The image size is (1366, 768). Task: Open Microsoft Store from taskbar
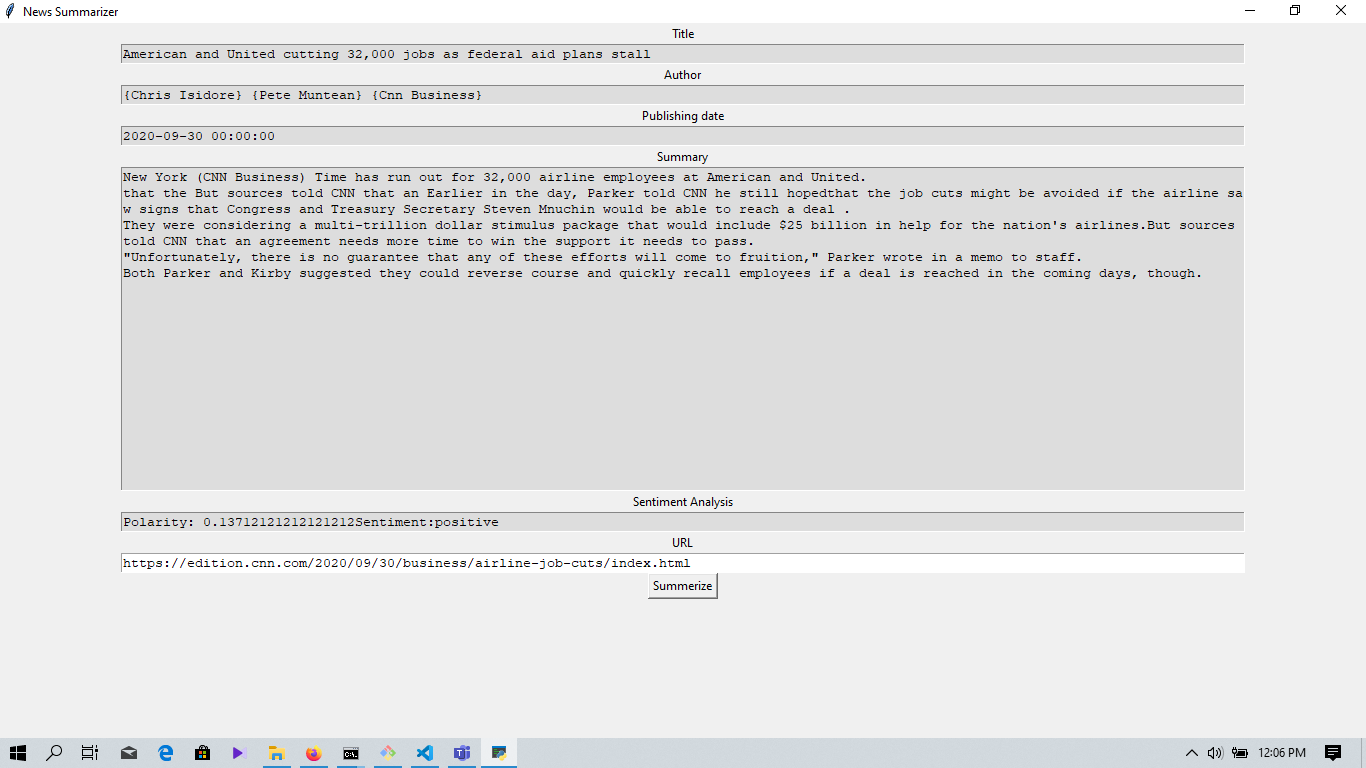tap(202, 753)
